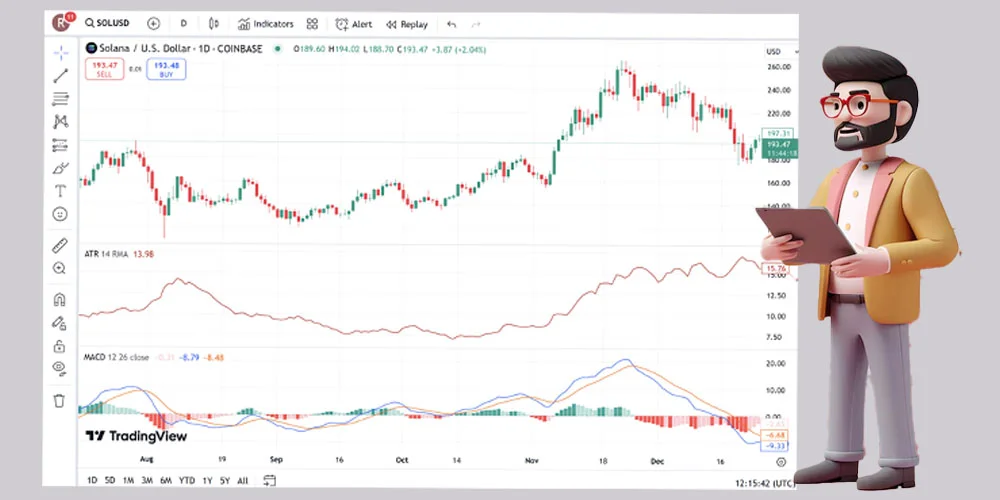Switch to the 3M date range
Viewport: 1000px width, 500px height.
tap(147, 480)
